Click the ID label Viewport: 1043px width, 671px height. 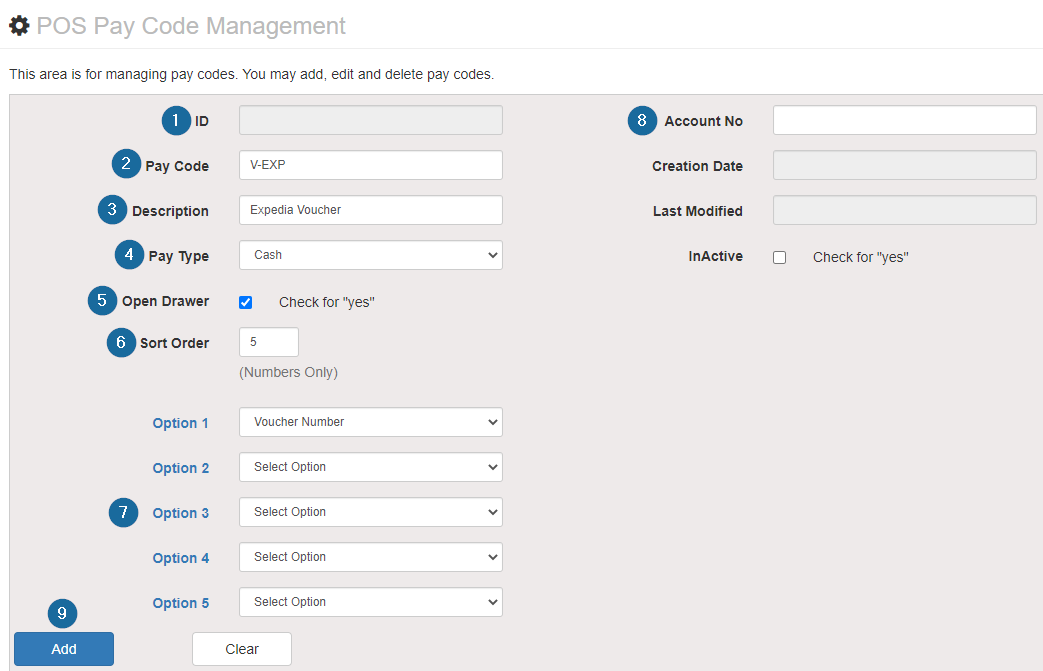pyautogui.click(x=202, y=121)
